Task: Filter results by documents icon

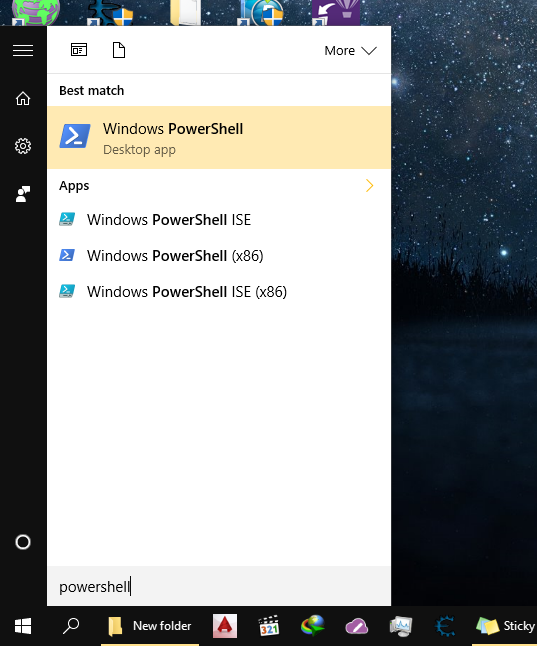Action: (119, 50)
